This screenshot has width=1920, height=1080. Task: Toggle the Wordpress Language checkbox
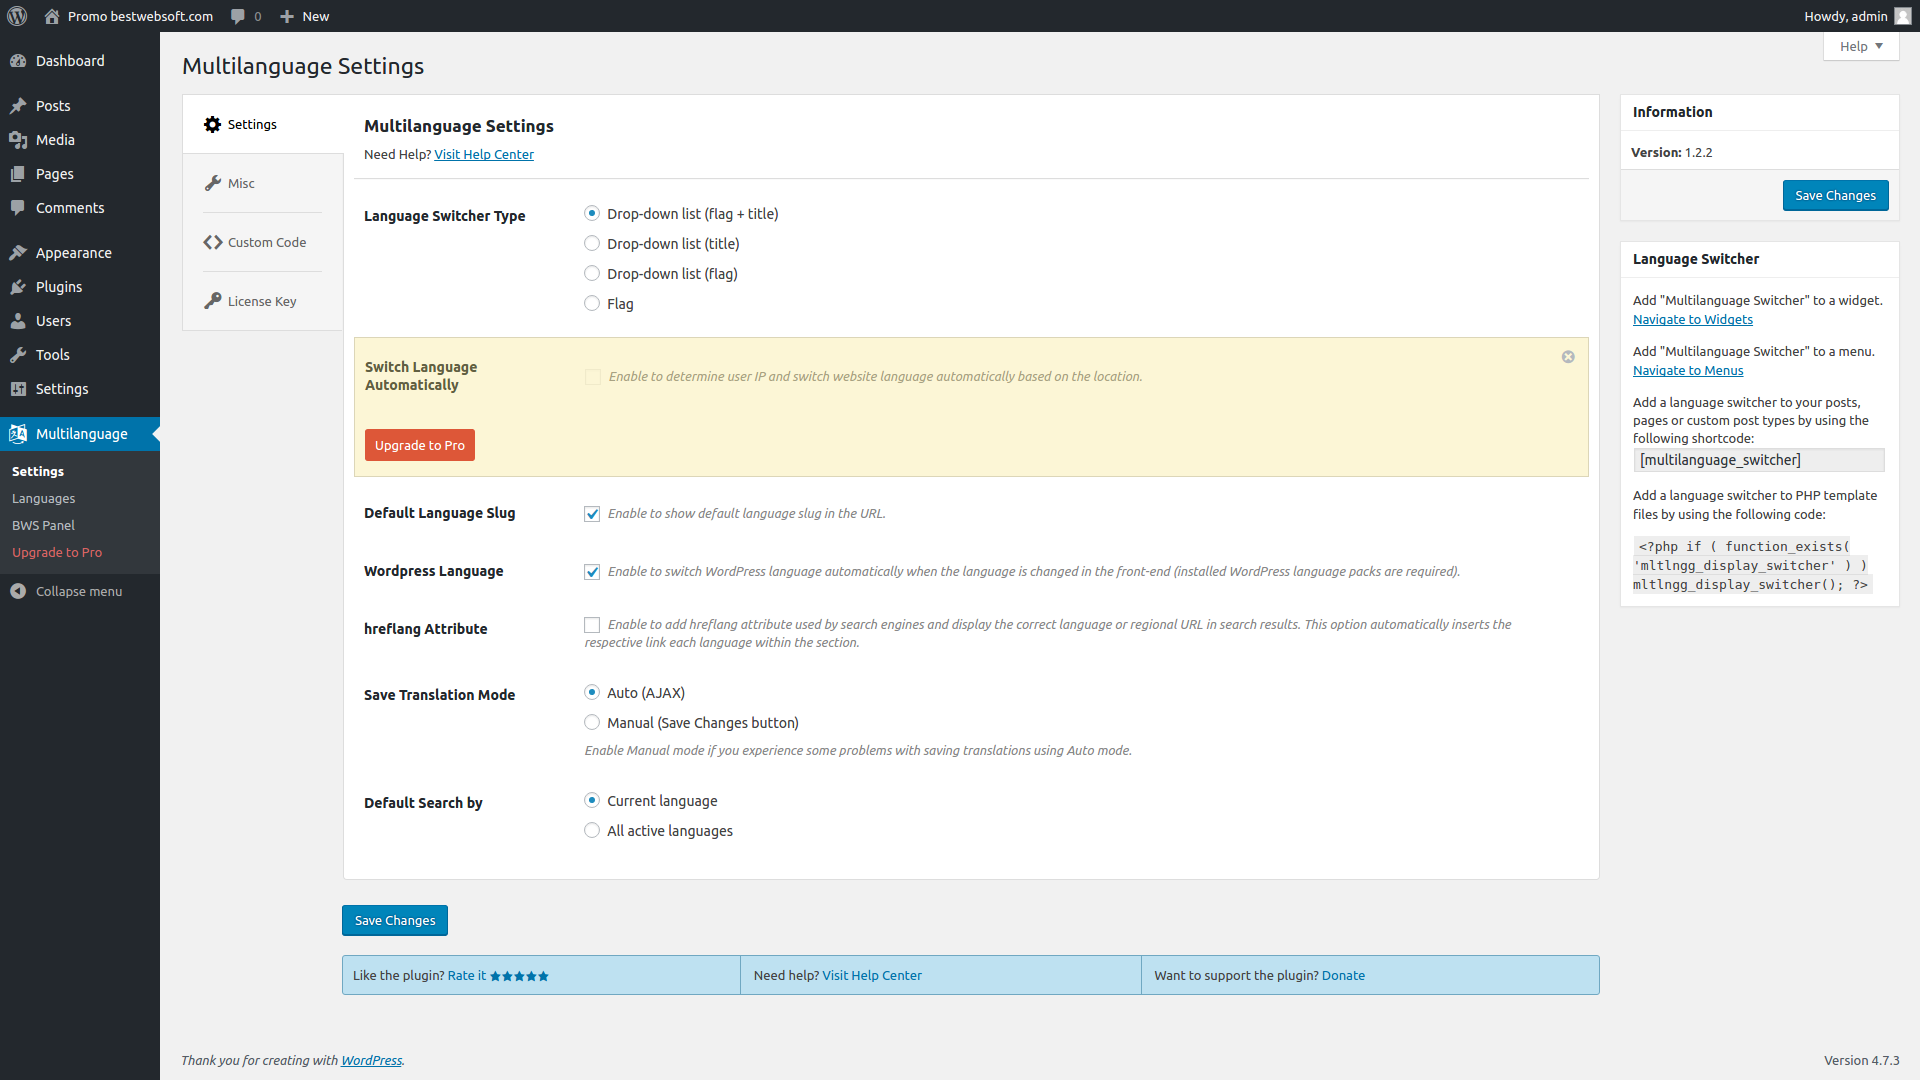coord(592,572)
